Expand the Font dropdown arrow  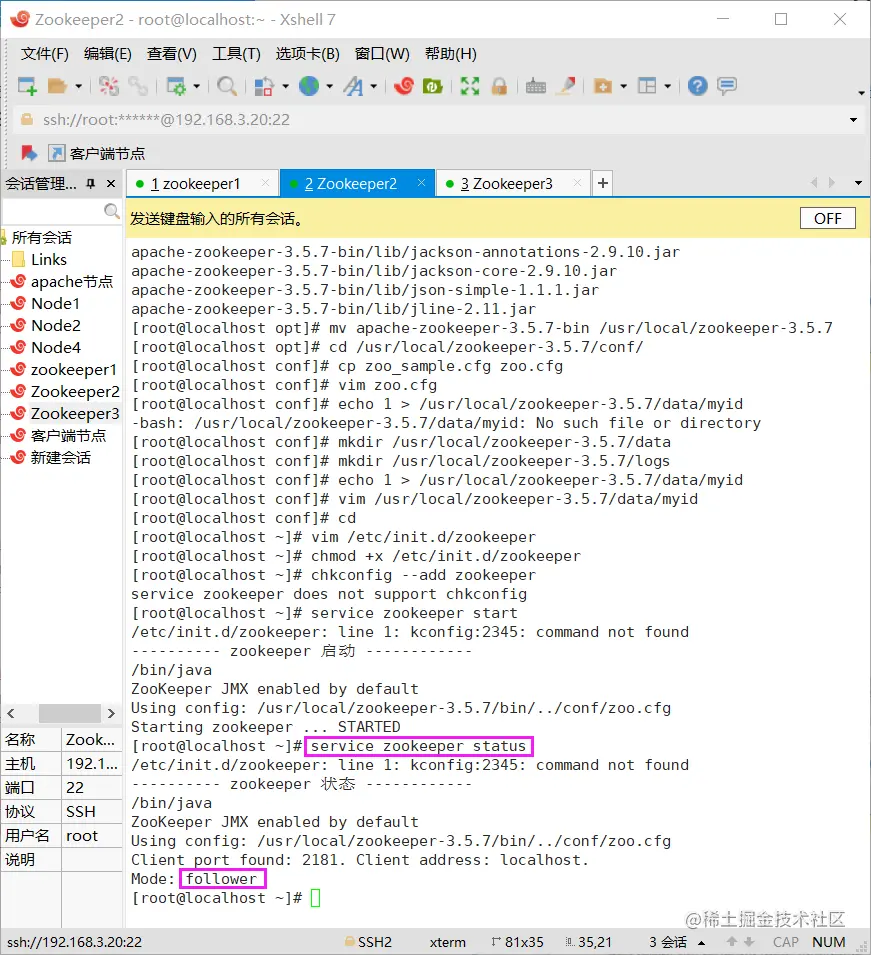[373, 86]
